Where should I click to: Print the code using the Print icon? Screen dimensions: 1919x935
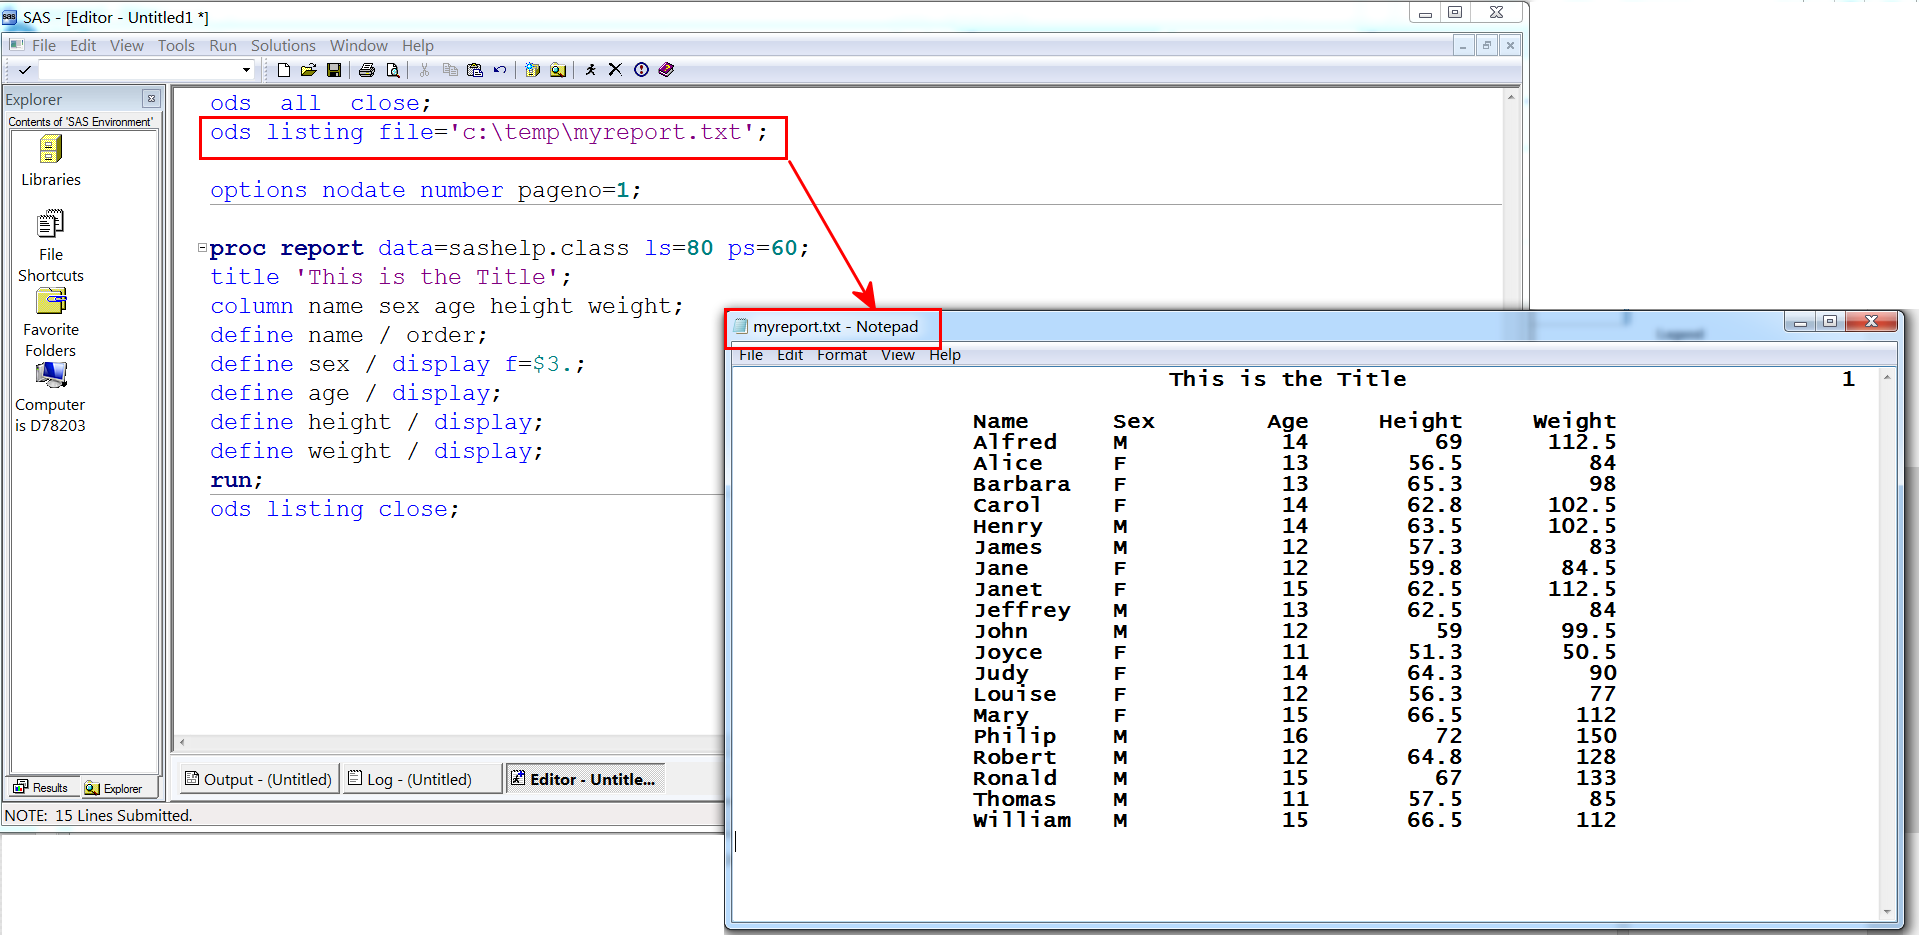367,69
